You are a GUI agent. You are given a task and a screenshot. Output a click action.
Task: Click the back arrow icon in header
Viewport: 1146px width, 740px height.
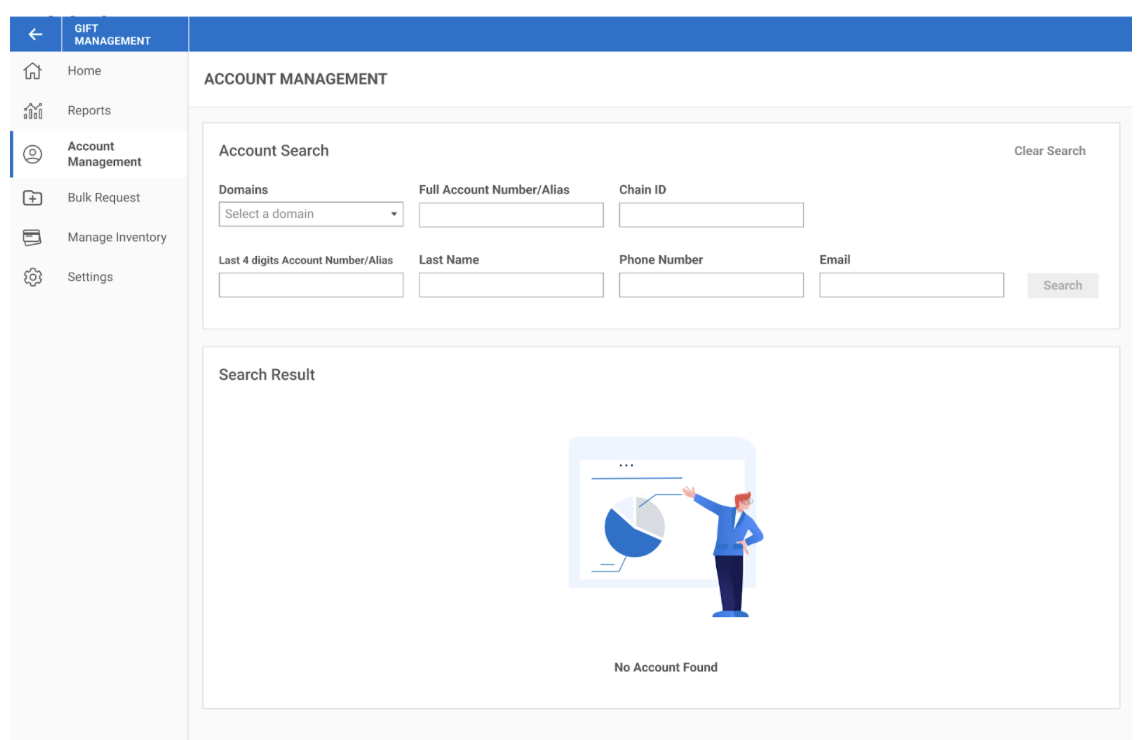coord(35,35)
